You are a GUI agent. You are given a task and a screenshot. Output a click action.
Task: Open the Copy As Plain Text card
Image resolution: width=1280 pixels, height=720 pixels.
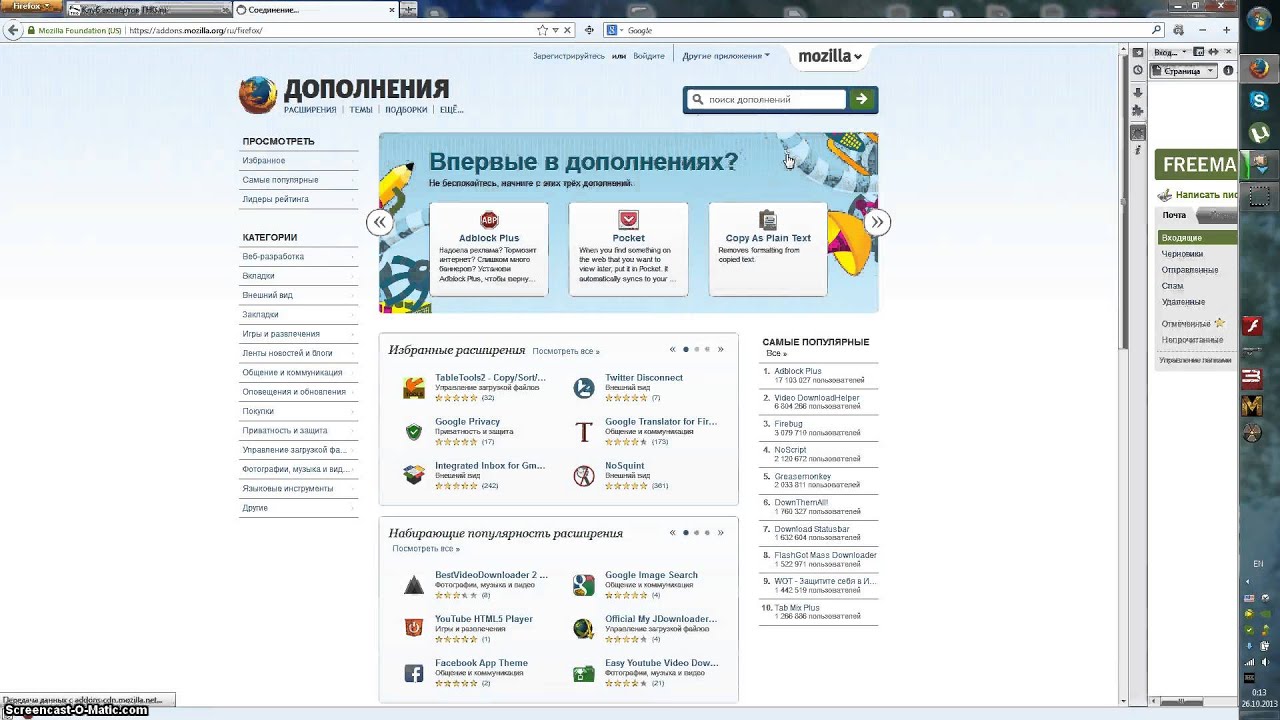(768, 249)
